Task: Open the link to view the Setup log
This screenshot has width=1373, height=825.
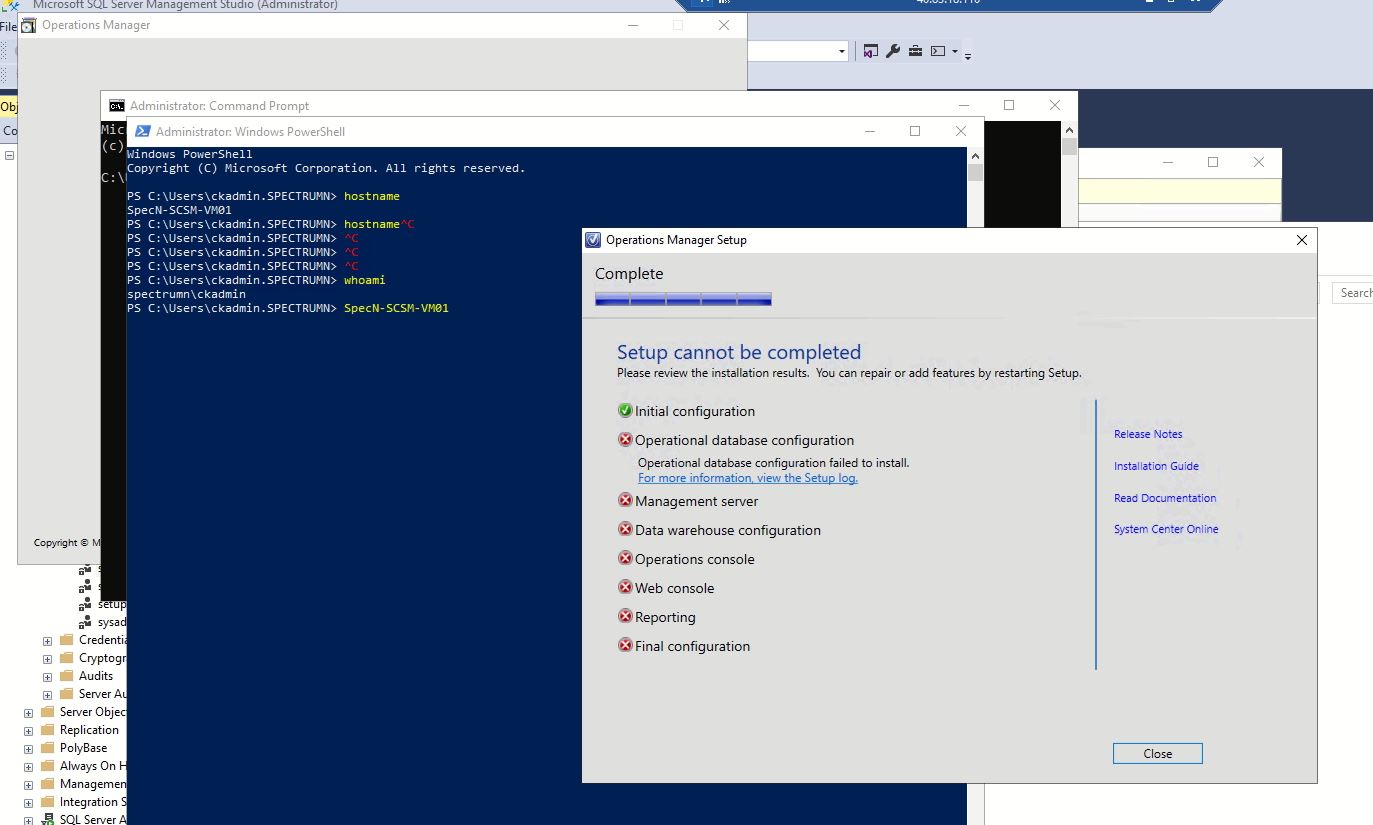Action: (747, 478)
